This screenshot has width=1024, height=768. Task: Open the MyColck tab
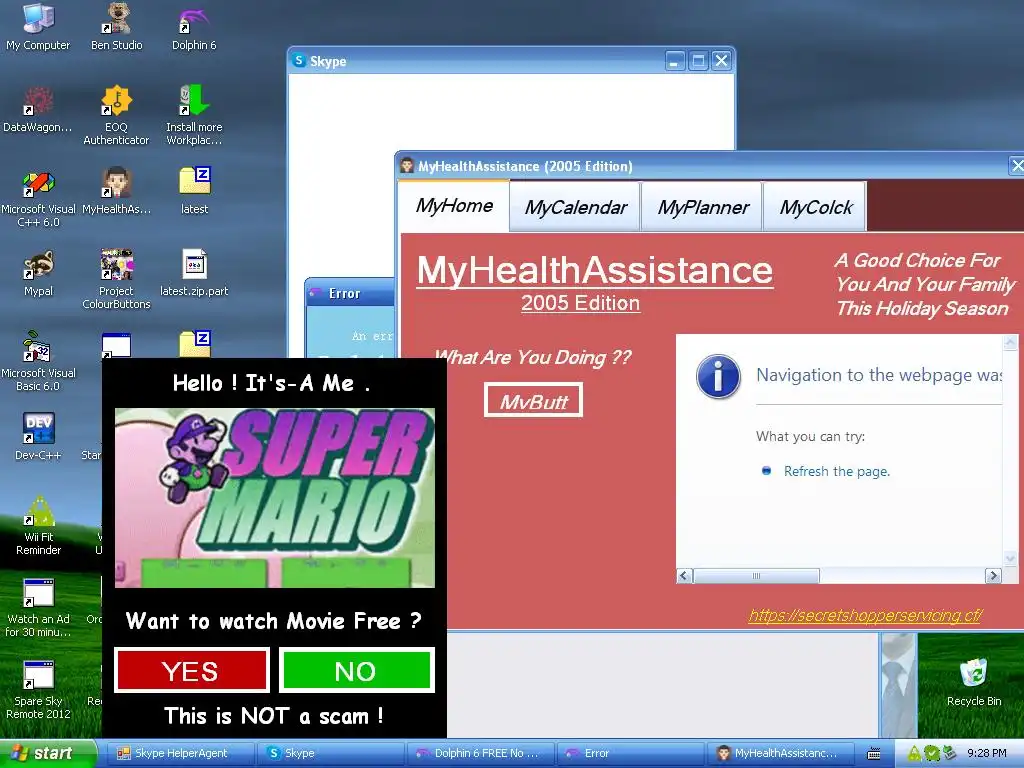815,208
